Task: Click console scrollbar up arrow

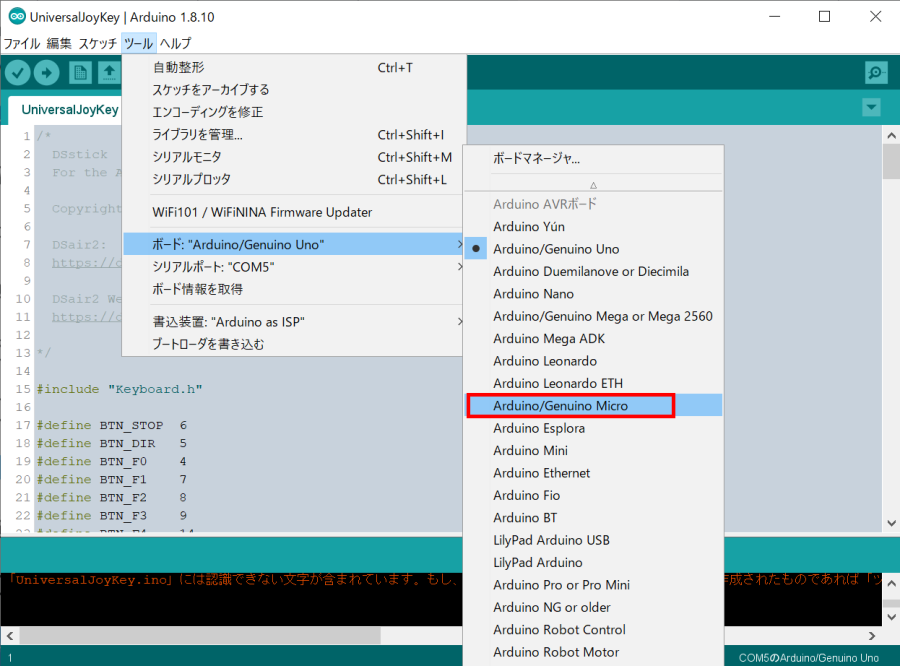Action: click(891, 583)
